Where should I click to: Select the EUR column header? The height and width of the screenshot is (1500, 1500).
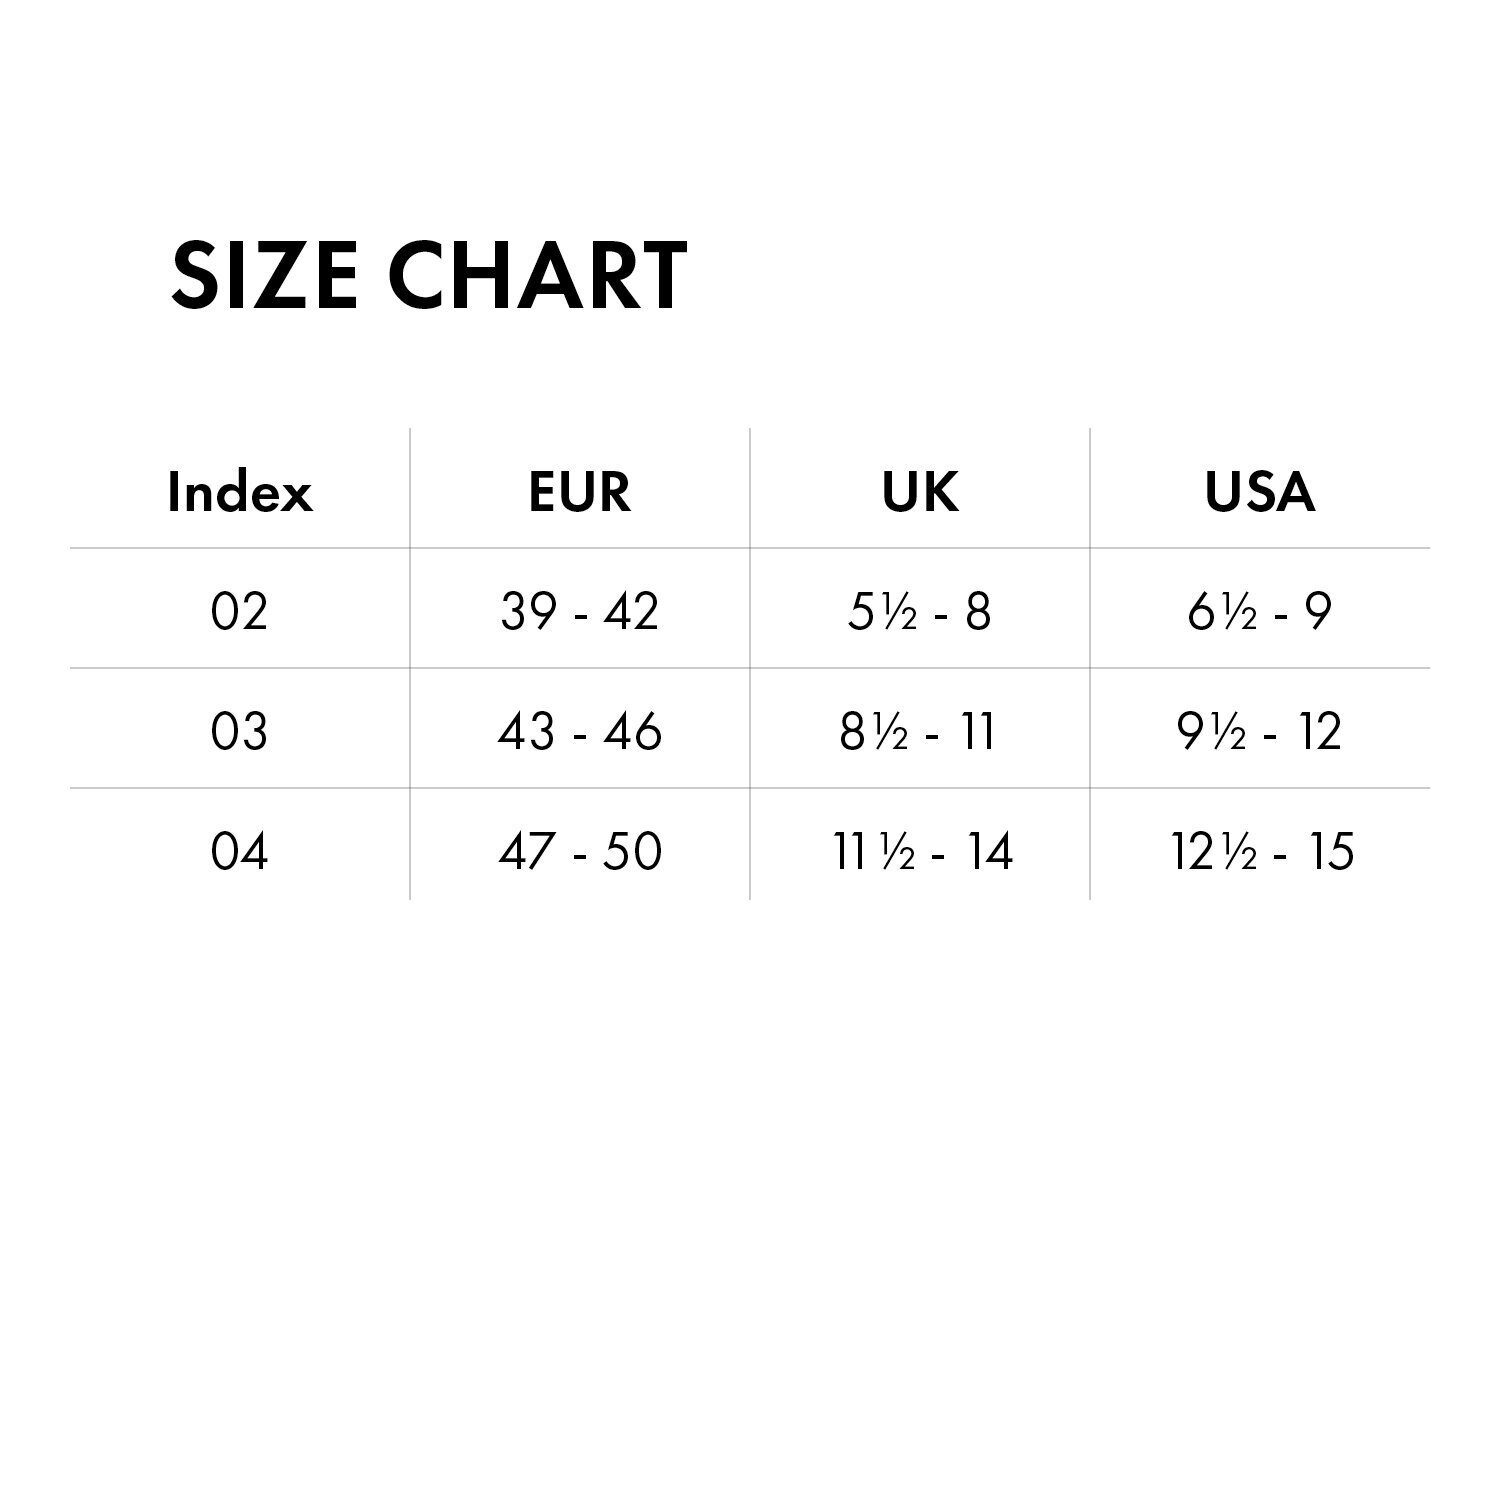(x=580, y=491)
